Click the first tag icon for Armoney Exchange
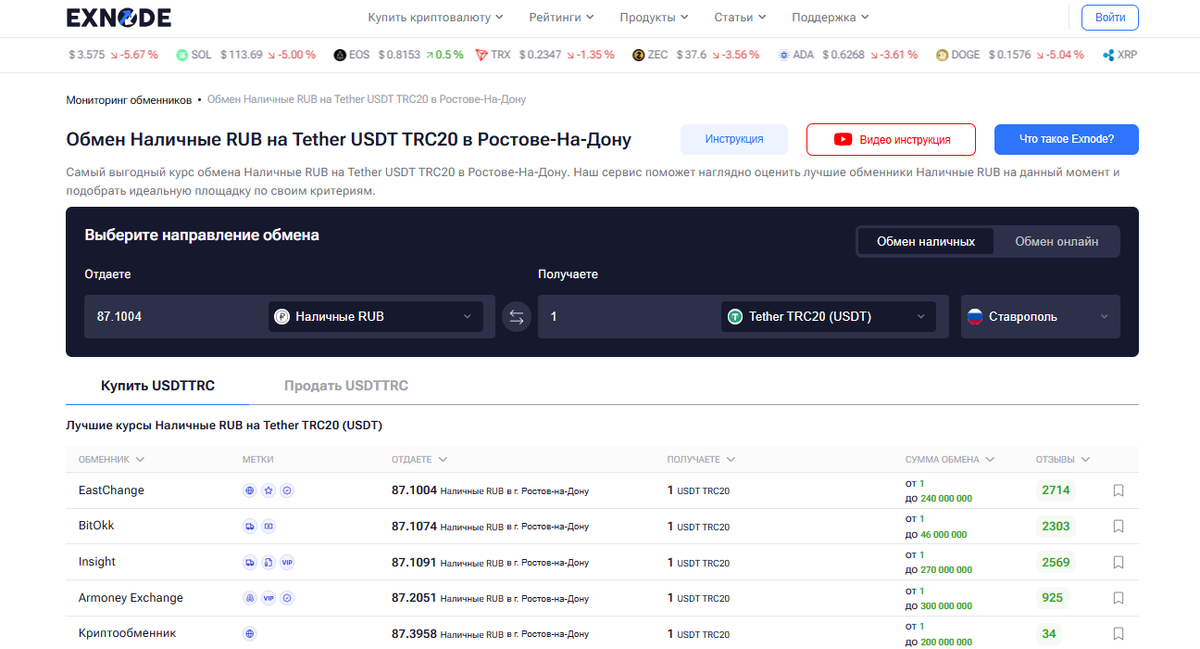This screenshot has height=649, width=1200. pyautogui.click(x=250, y=598)
